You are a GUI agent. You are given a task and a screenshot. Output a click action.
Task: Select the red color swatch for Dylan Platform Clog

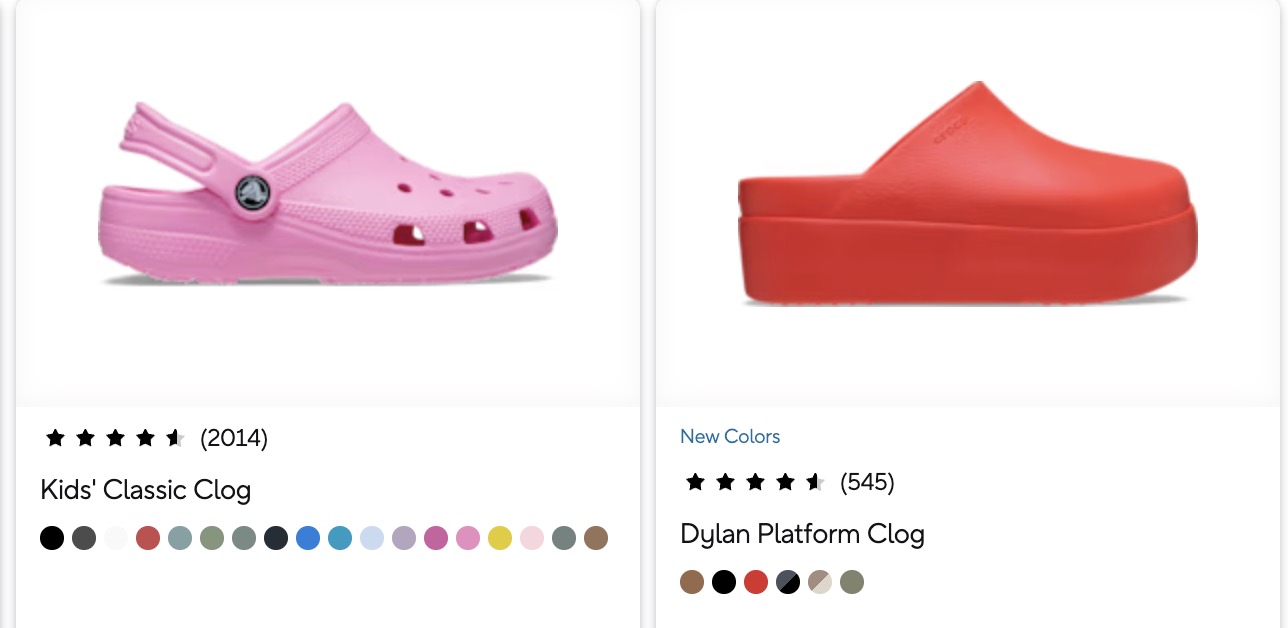pos(756,582)
